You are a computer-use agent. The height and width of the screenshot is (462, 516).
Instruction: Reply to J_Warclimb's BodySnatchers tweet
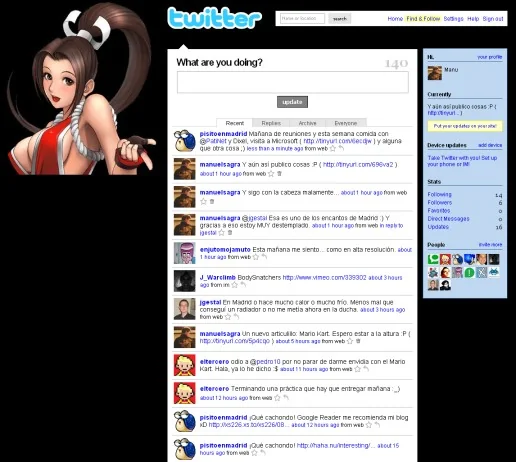tap(243, 285)
